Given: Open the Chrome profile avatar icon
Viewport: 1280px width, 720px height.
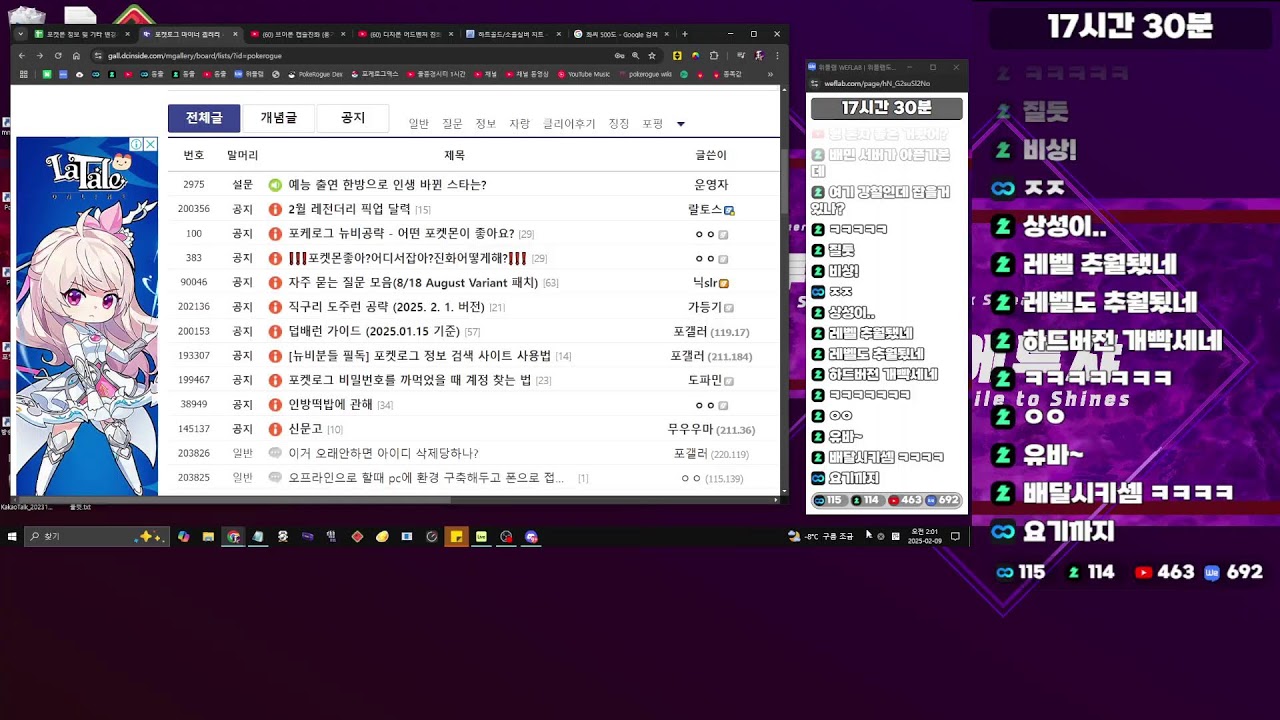Looking at the screenshot, I should click(x=760, y=56).
